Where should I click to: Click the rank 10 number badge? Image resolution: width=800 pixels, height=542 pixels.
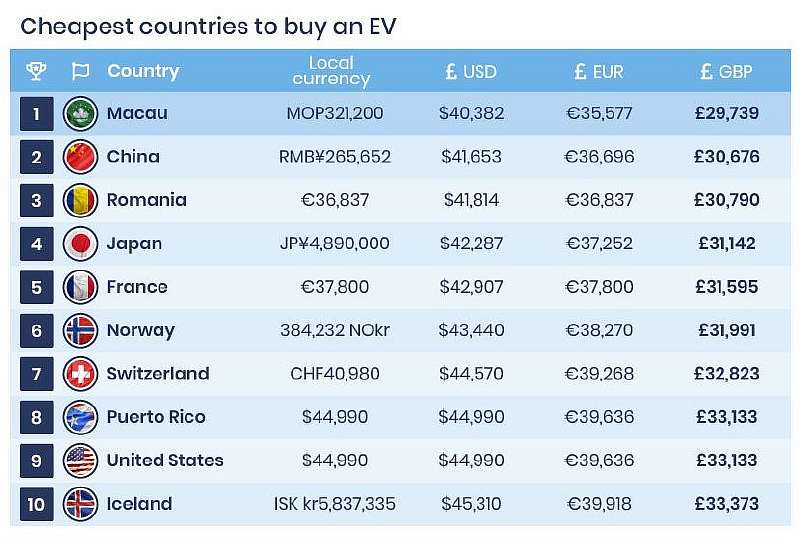point(36,504)
